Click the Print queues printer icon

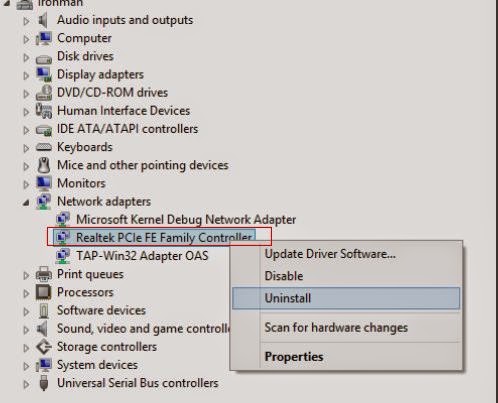pyautogui.click(x=44, y=274)
